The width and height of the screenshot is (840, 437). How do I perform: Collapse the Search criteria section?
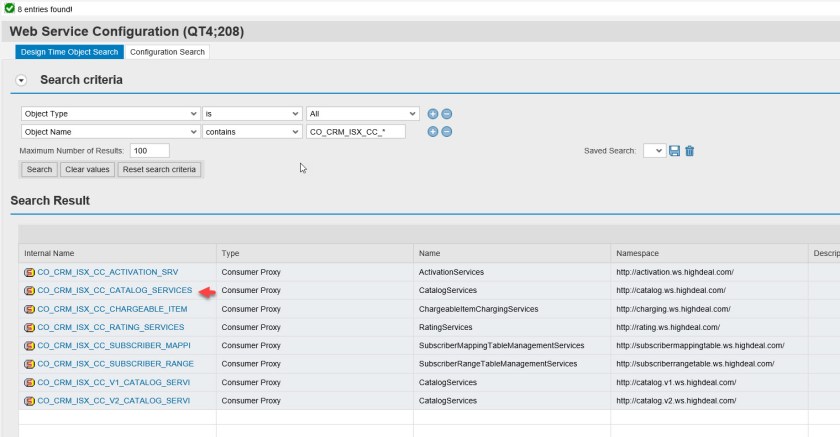click(21, 80)
